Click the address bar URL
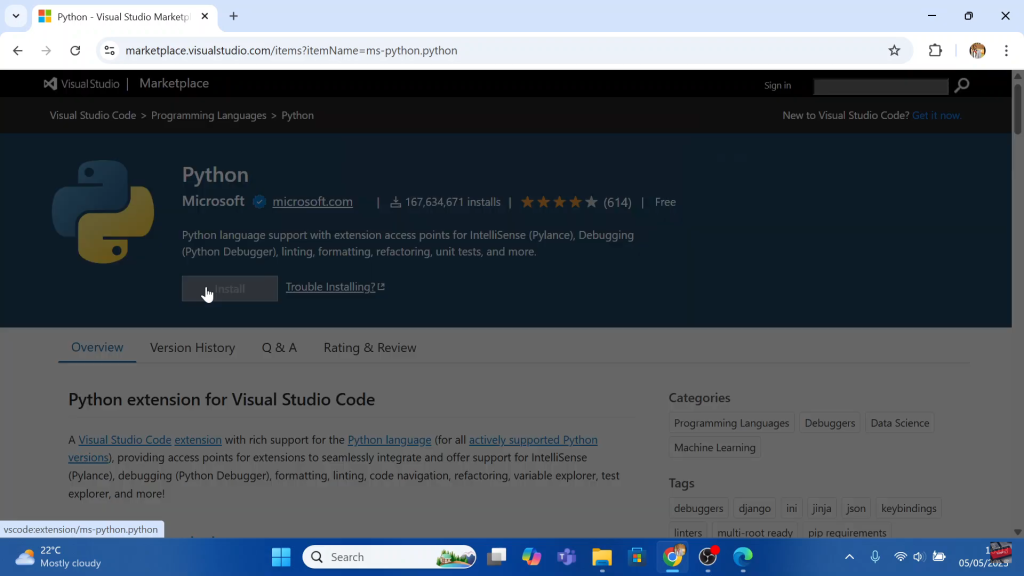Viewport: 1024px width, 576px height. [291, 50]
